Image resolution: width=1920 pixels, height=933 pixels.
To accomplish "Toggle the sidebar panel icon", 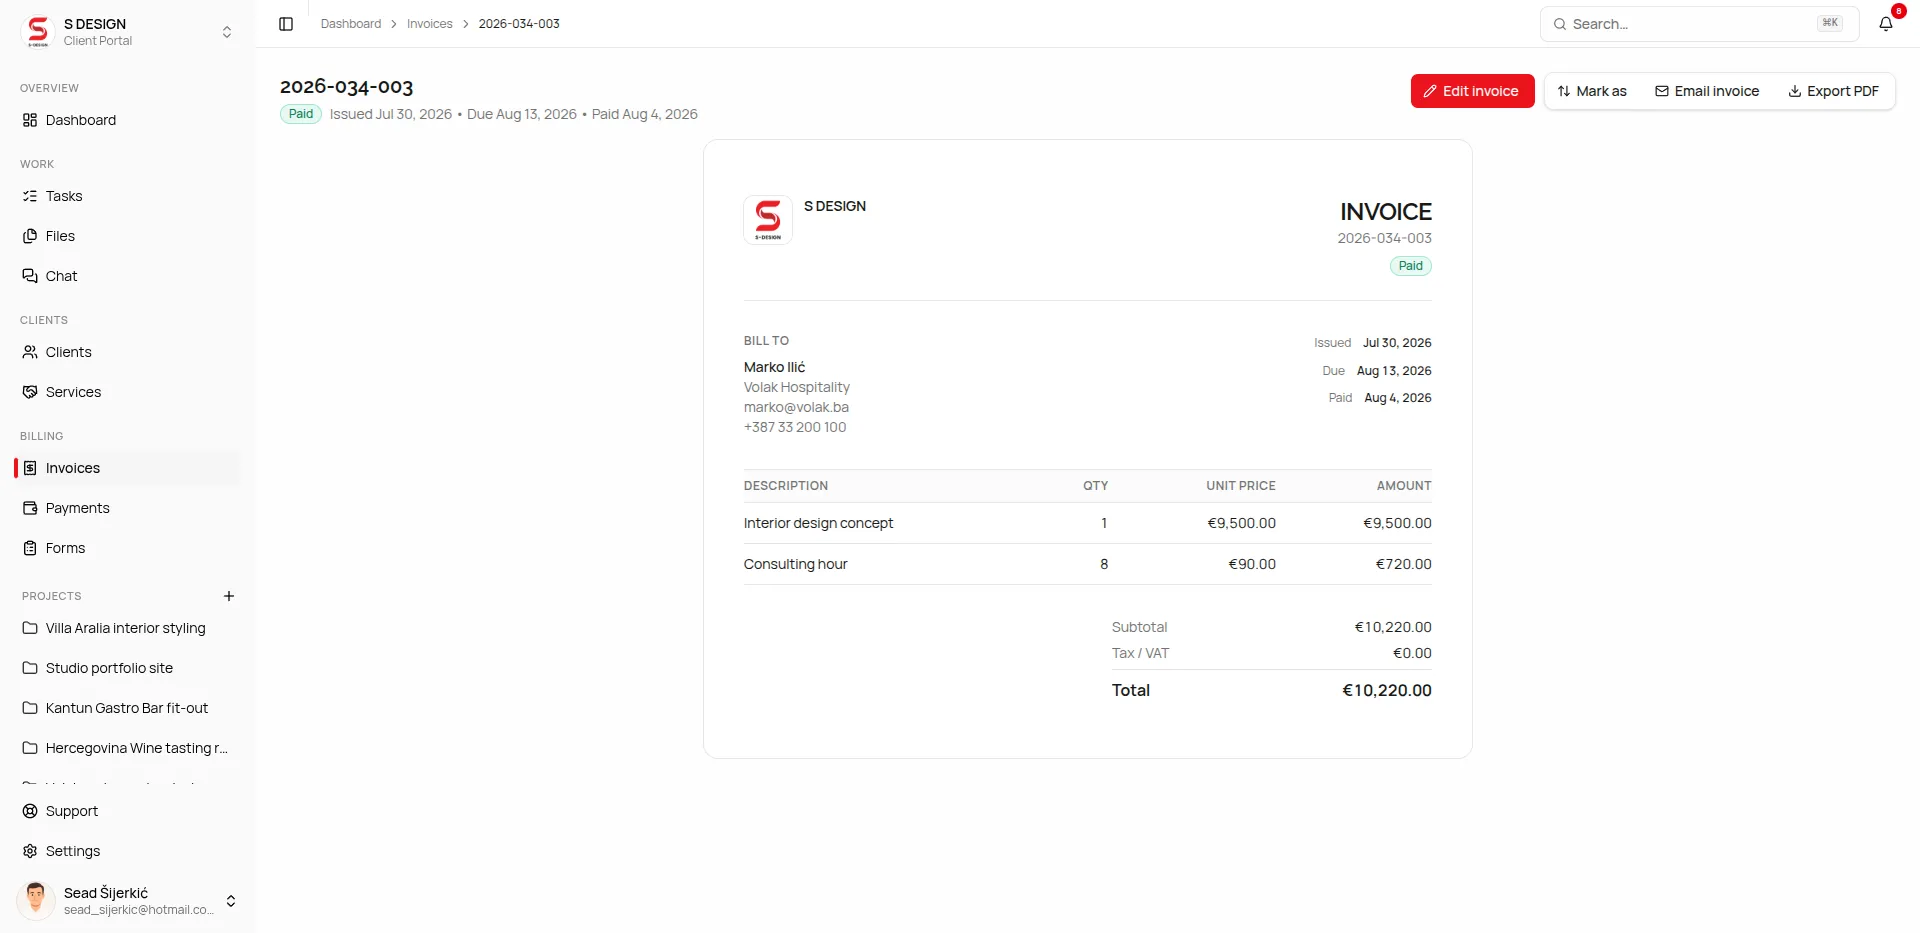I will point(286,24).
